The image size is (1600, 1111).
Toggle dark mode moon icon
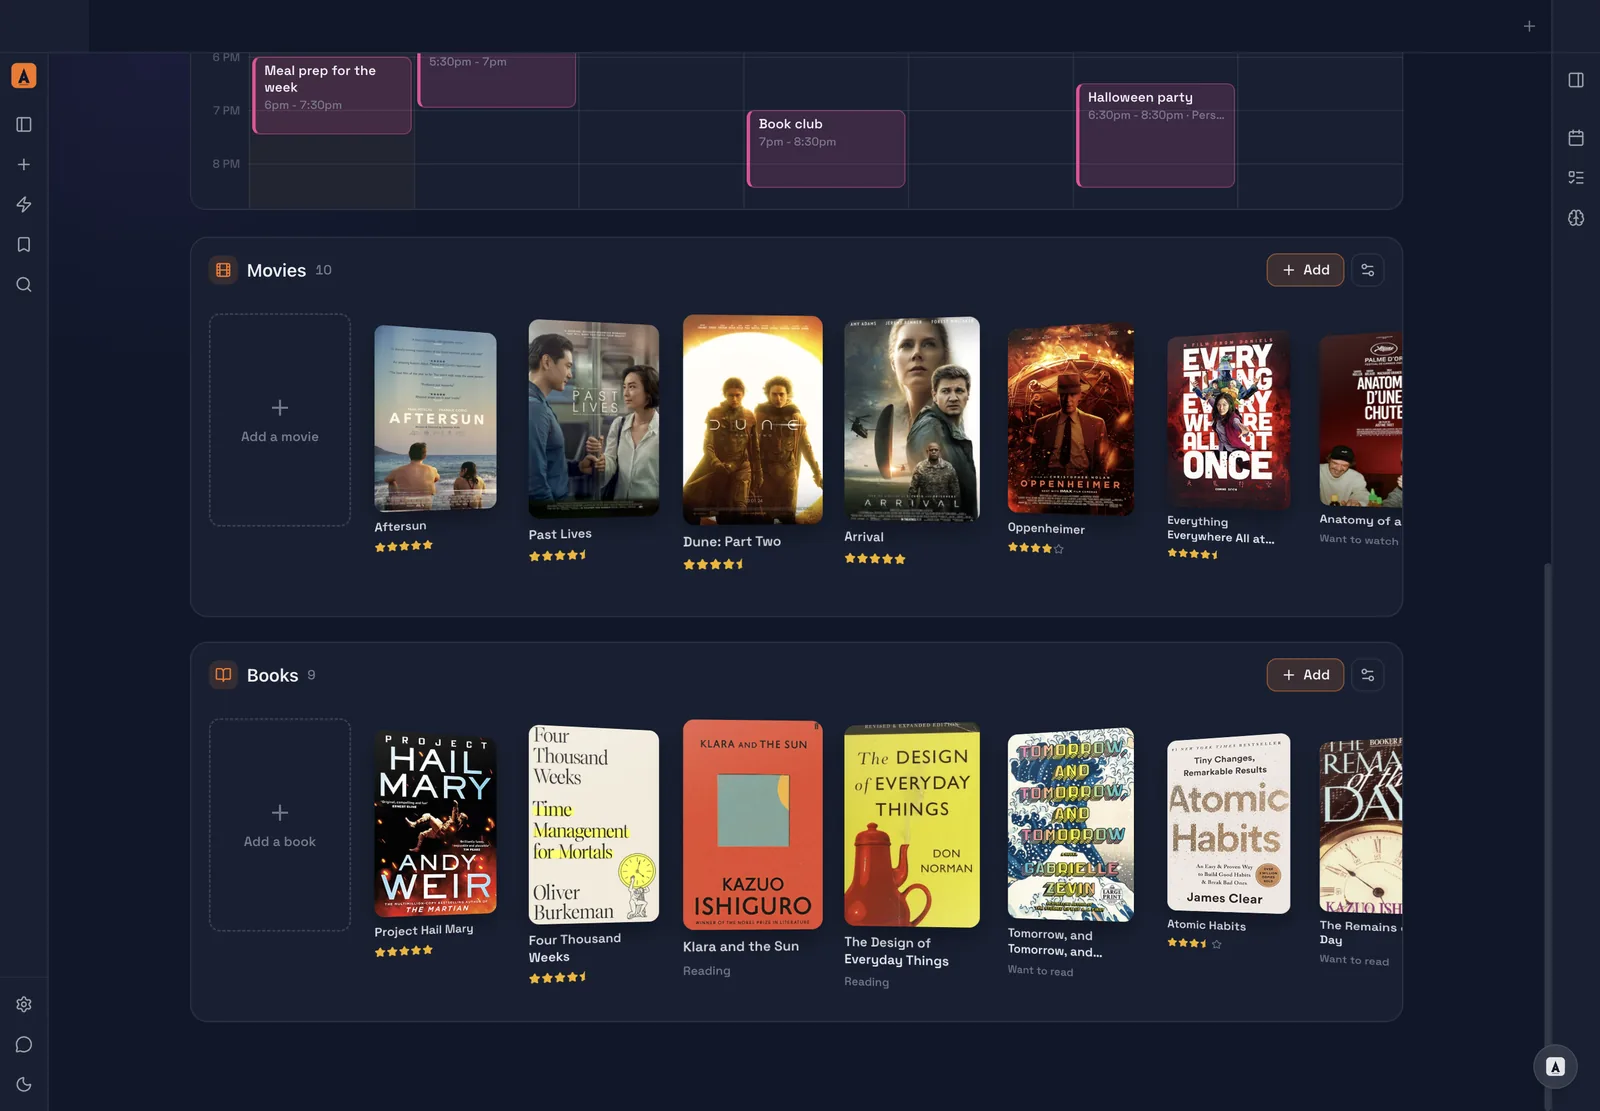[24, 1084]
